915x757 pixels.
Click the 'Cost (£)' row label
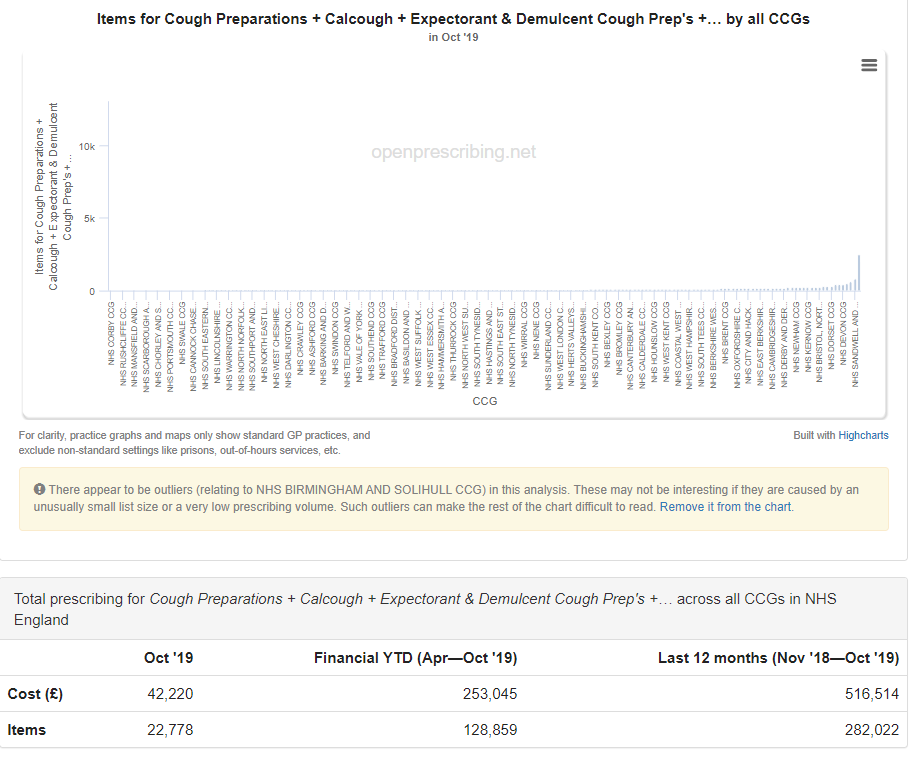35,693
